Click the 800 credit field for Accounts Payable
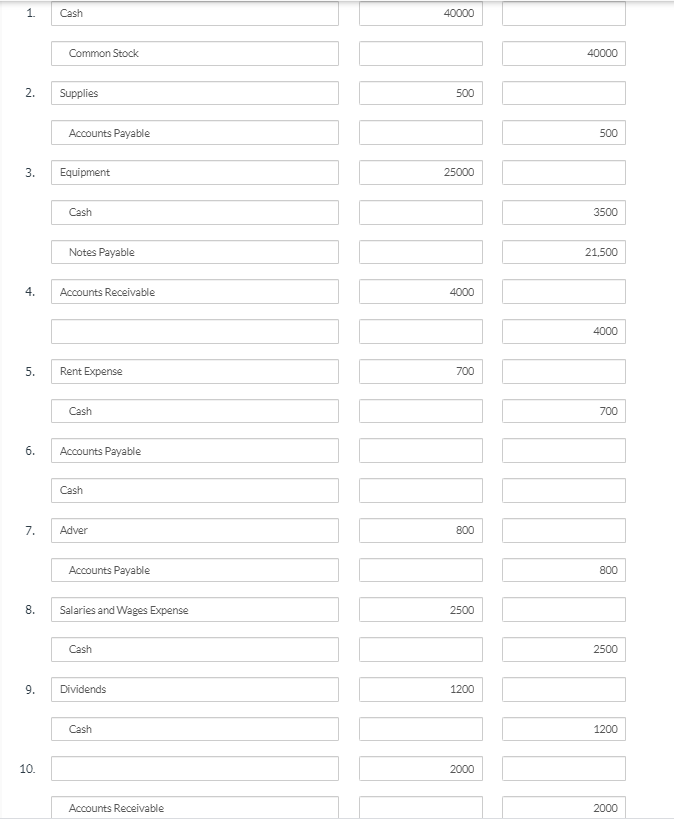This screenshot has height=820, width=674. click(563, 569)
